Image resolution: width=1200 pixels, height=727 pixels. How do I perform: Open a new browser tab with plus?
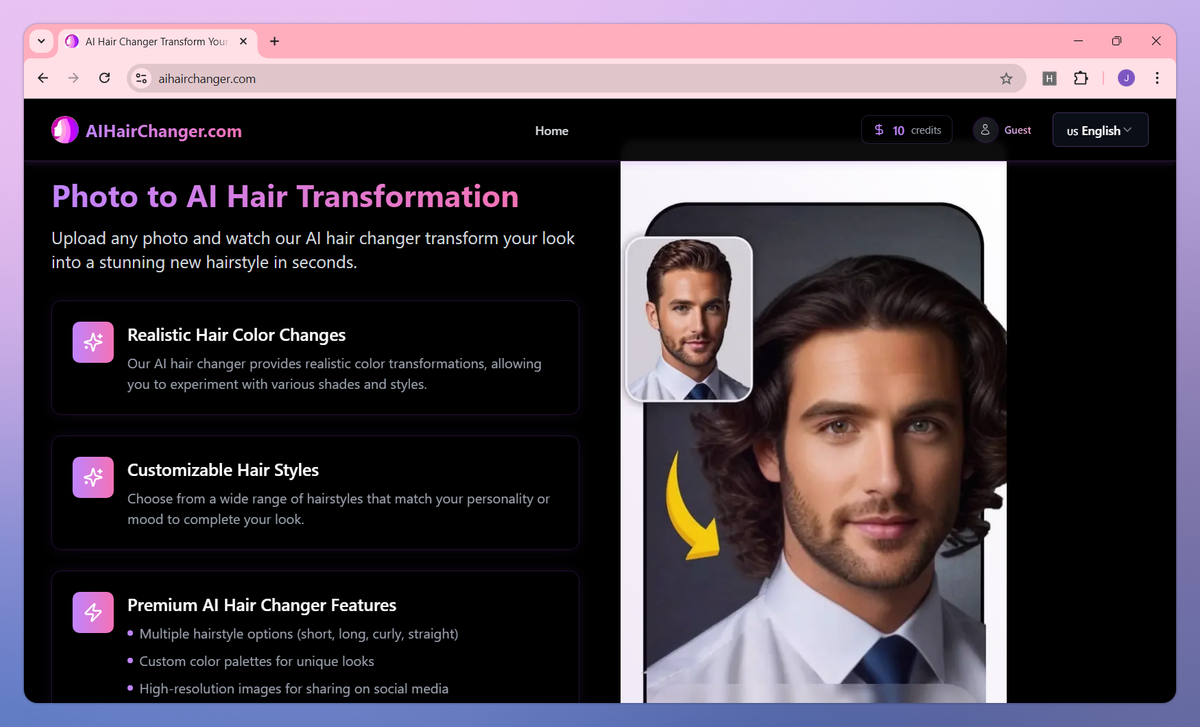(x=275, y=41)
